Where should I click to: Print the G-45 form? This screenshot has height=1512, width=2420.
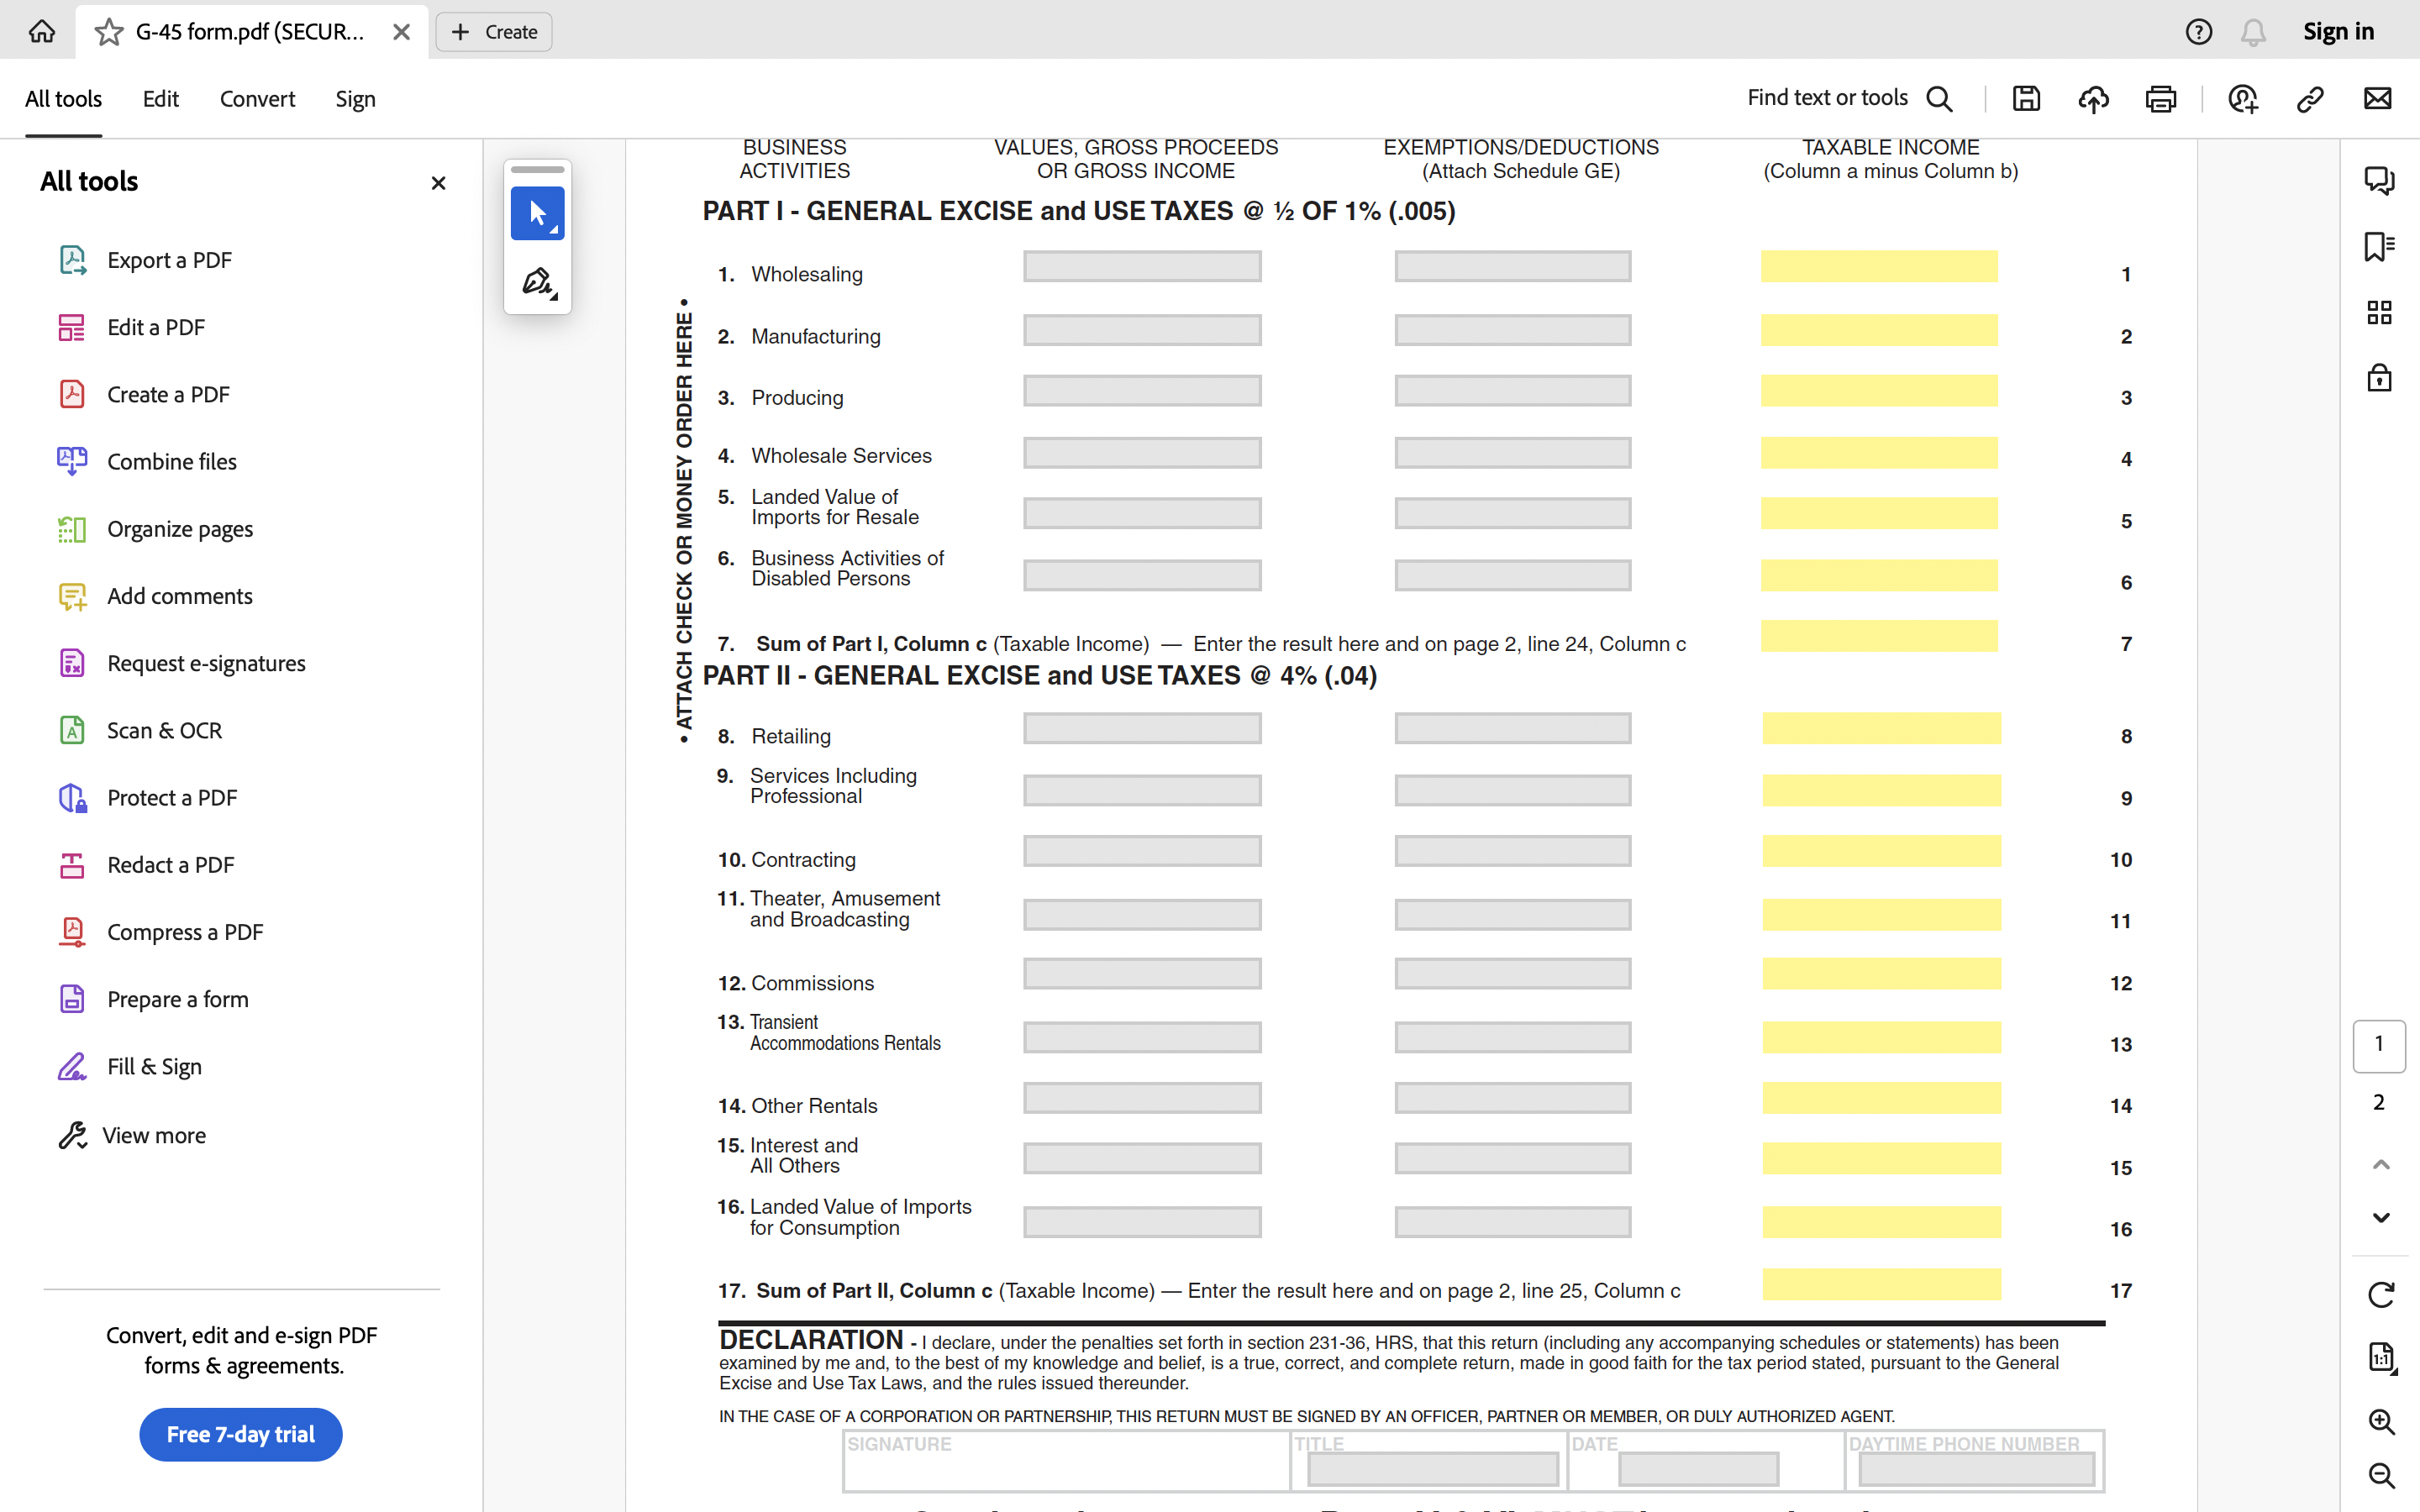tap(2160, 98)
